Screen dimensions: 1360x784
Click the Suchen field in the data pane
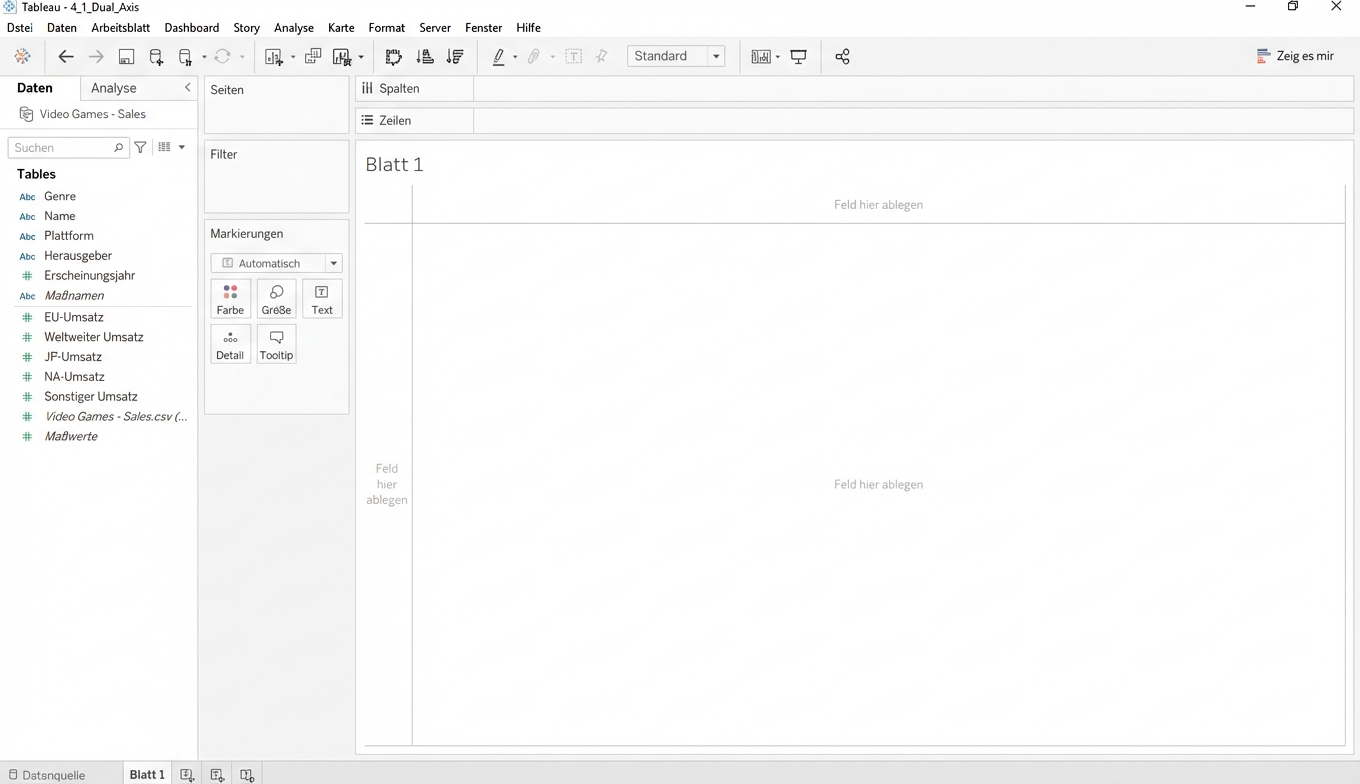pos(62,147)
